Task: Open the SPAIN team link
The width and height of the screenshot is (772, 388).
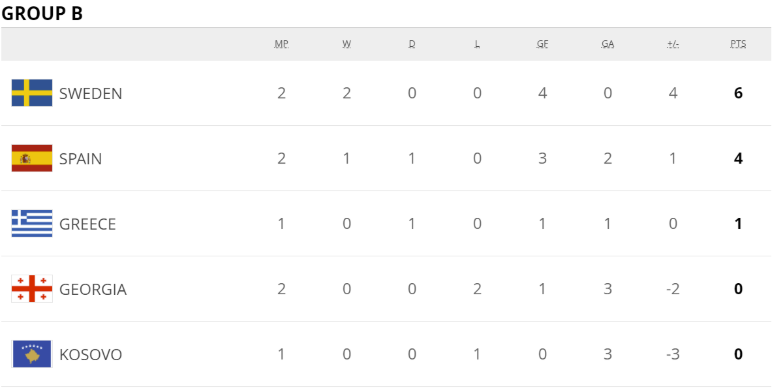Action: click(x=81, y=159)
